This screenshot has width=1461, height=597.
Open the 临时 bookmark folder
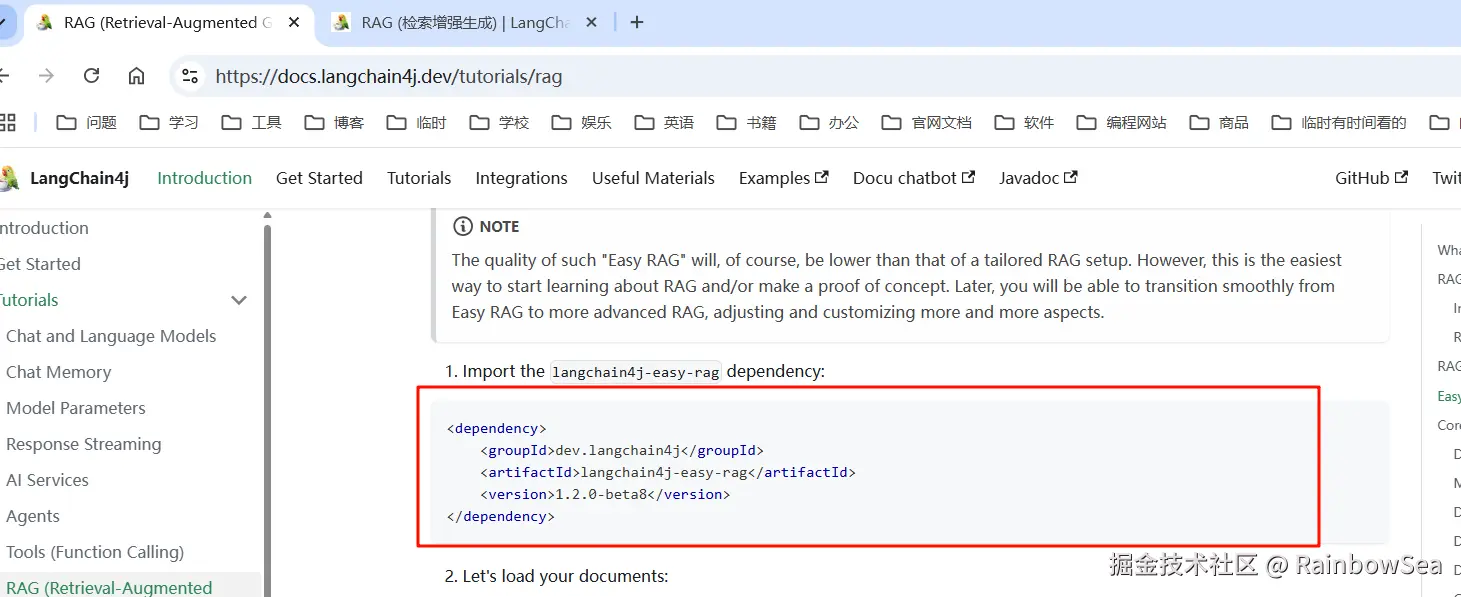coord(417,122)
